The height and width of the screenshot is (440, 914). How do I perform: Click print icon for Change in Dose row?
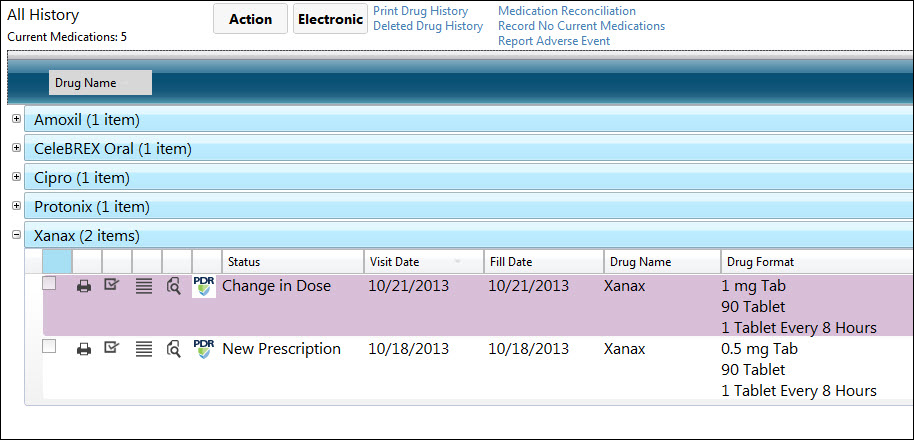85,287
